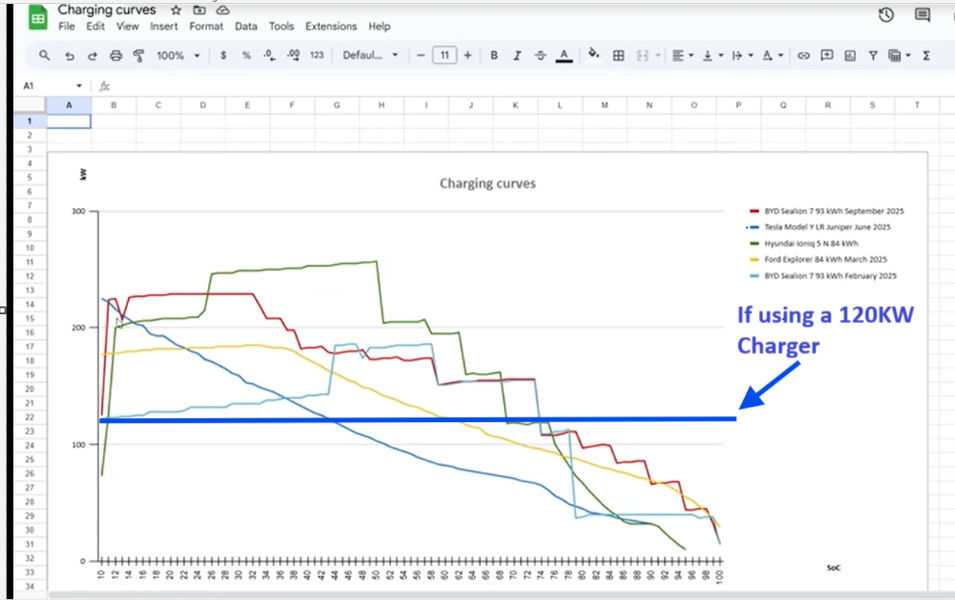
Task: Toggle italic formatting
Action: (517, 56)
